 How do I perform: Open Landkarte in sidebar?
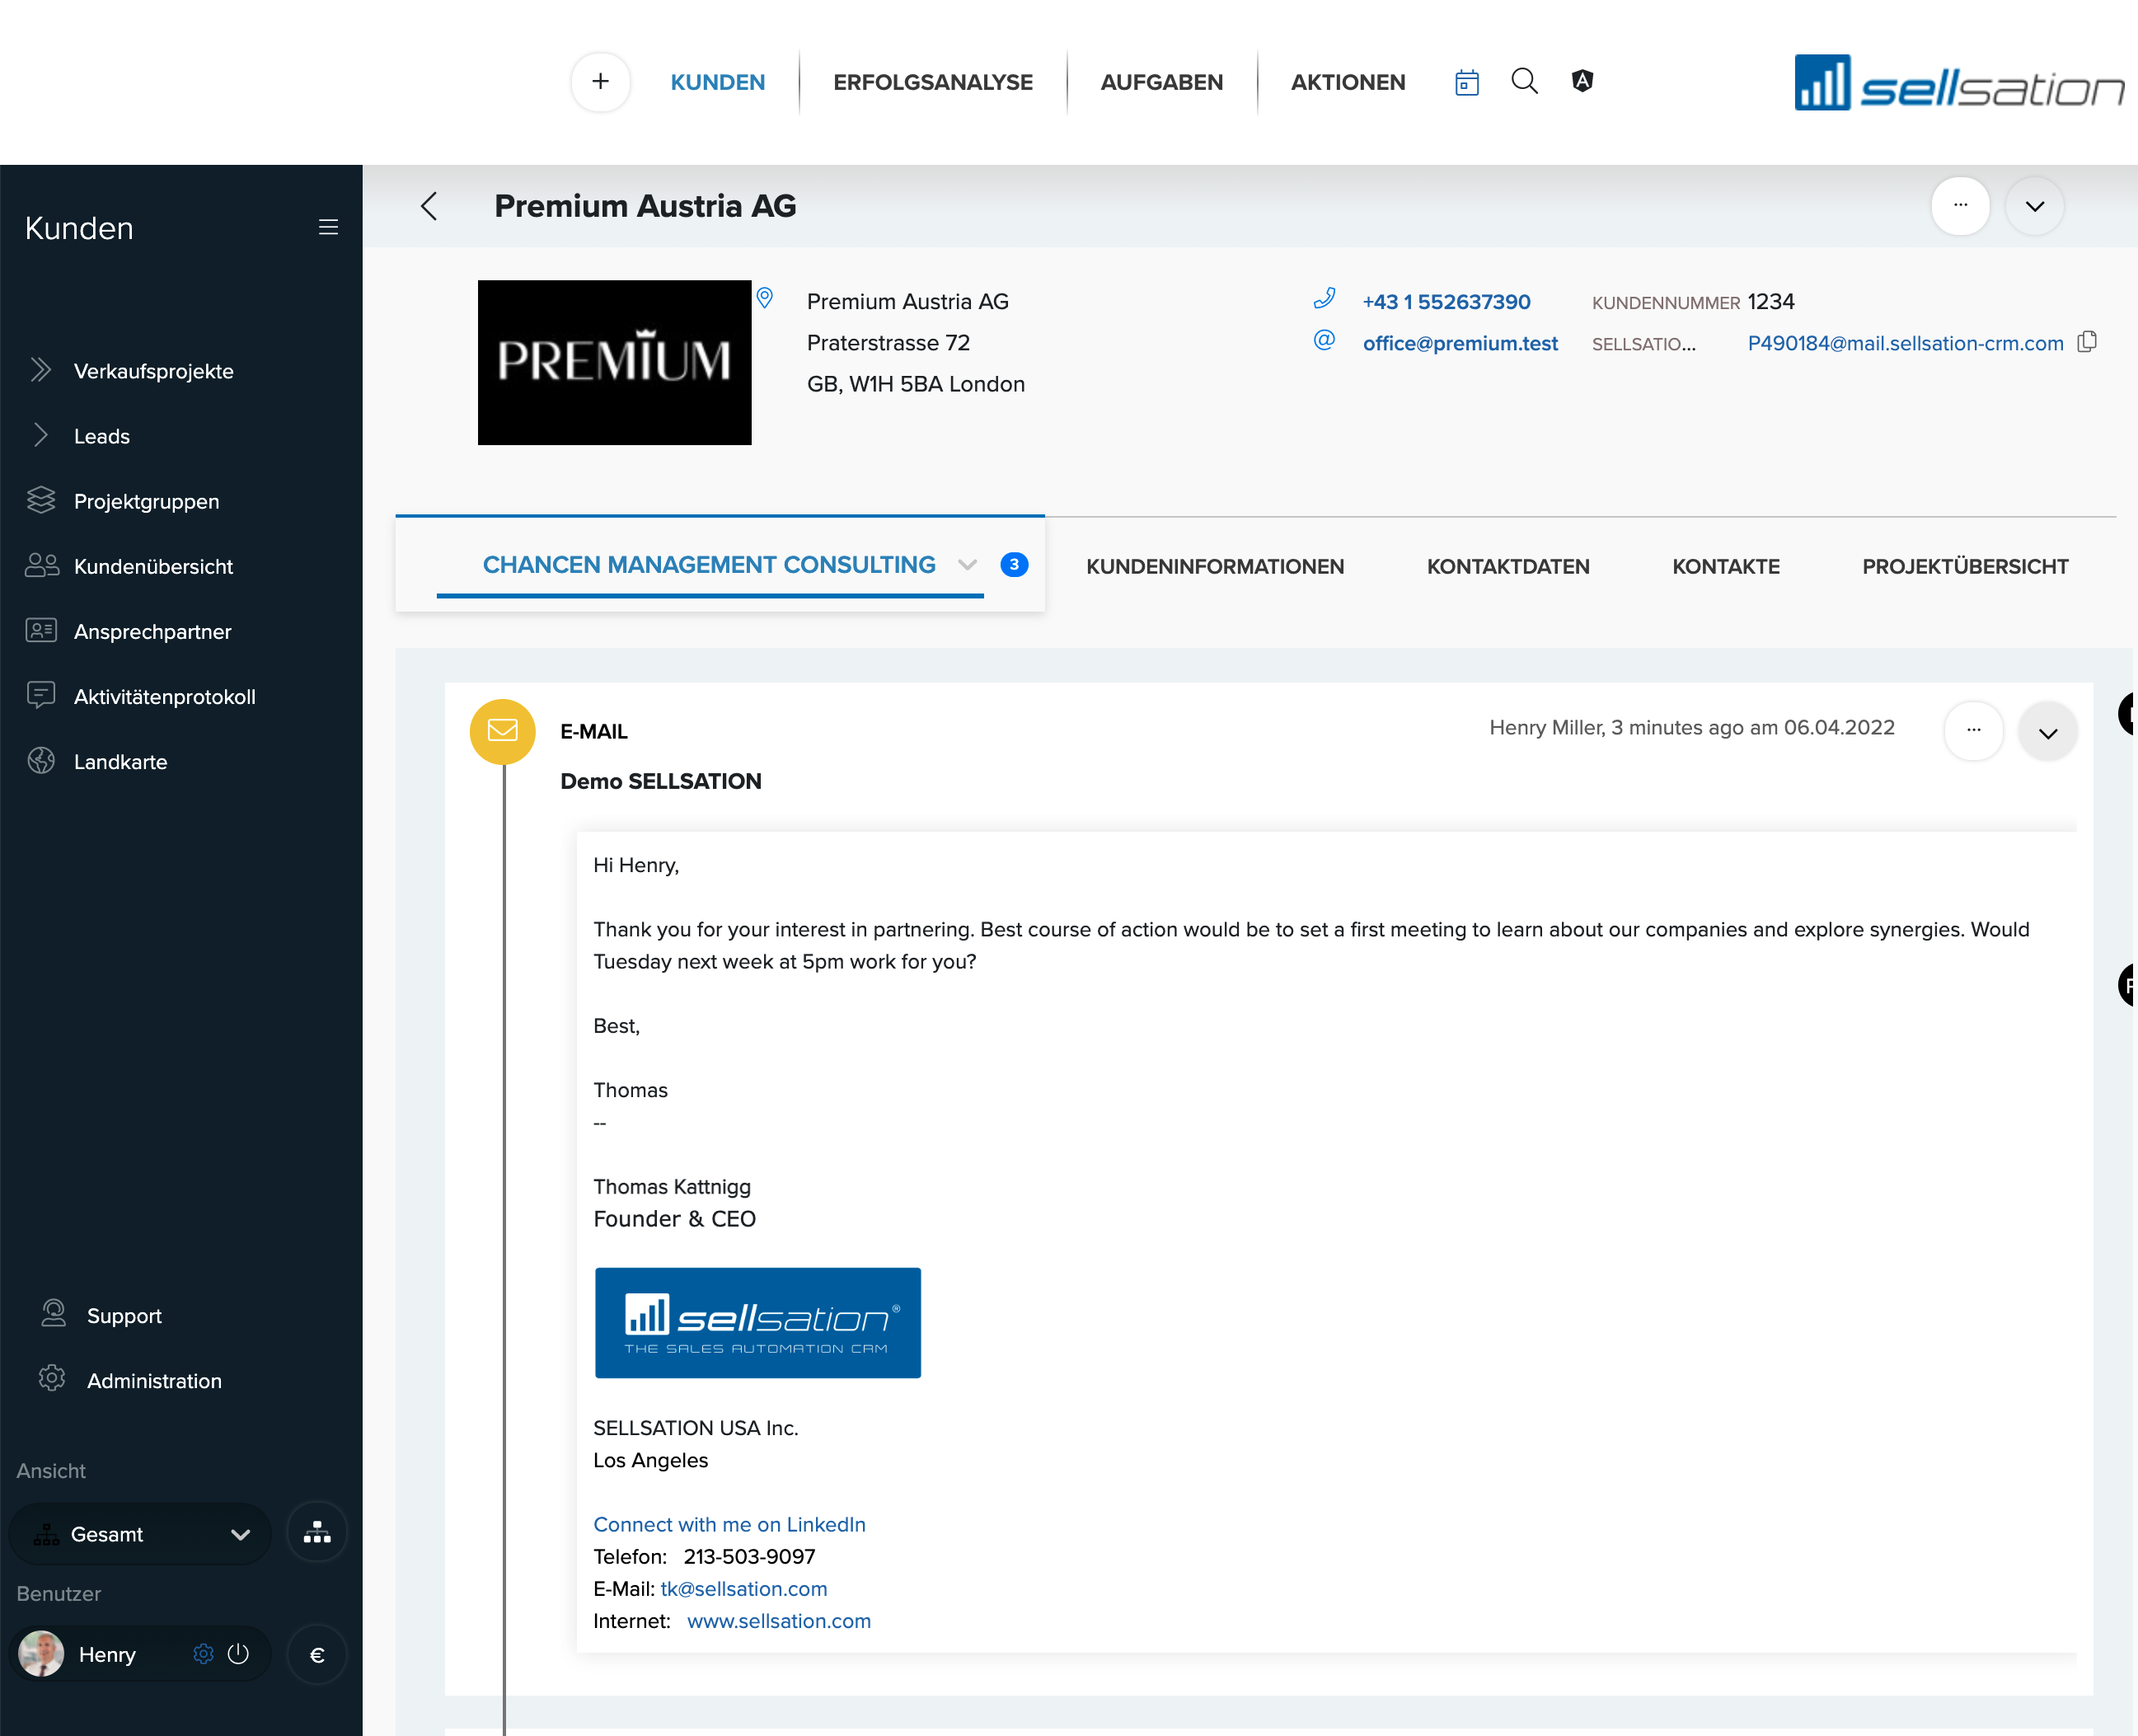point(120,761)
